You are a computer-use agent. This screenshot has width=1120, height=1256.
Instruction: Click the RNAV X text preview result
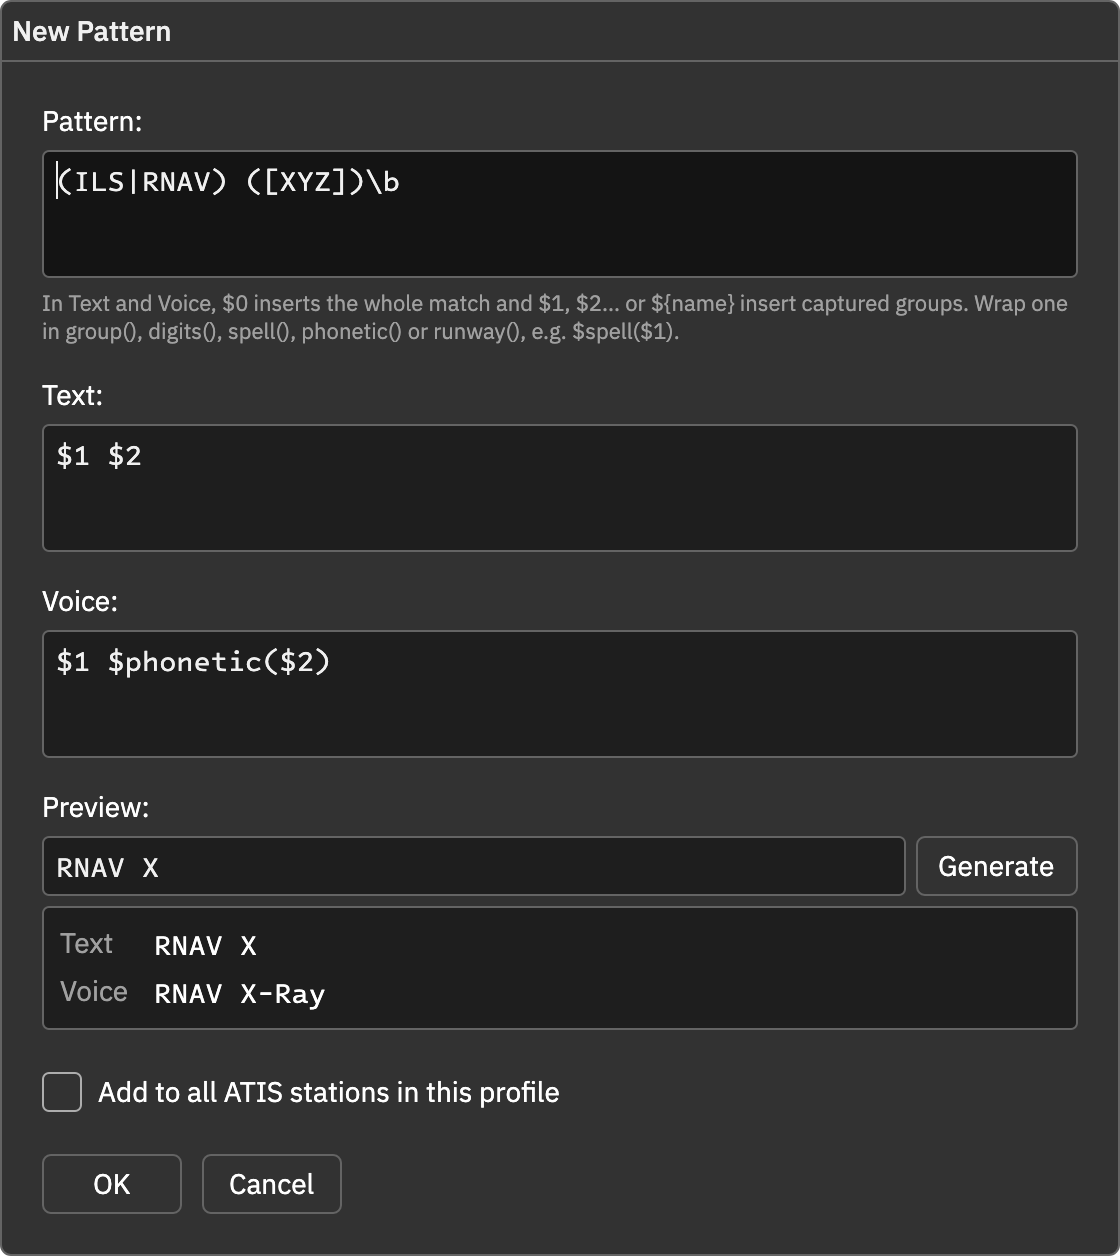pyautogui.click(x=206, y=946)
